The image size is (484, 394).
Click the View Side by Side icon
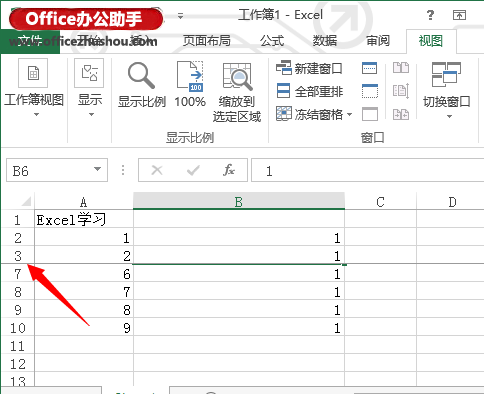tap(401, 68)
